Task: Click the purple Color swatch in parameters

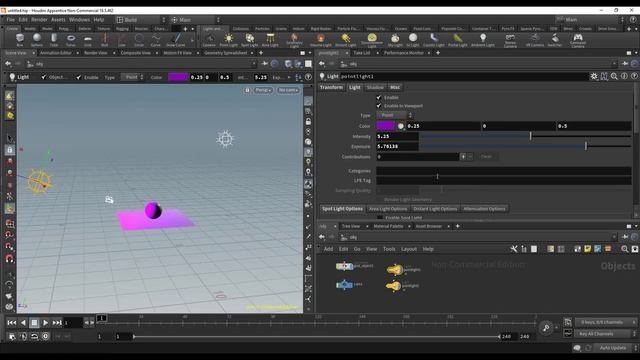Action: click(385, 126)
